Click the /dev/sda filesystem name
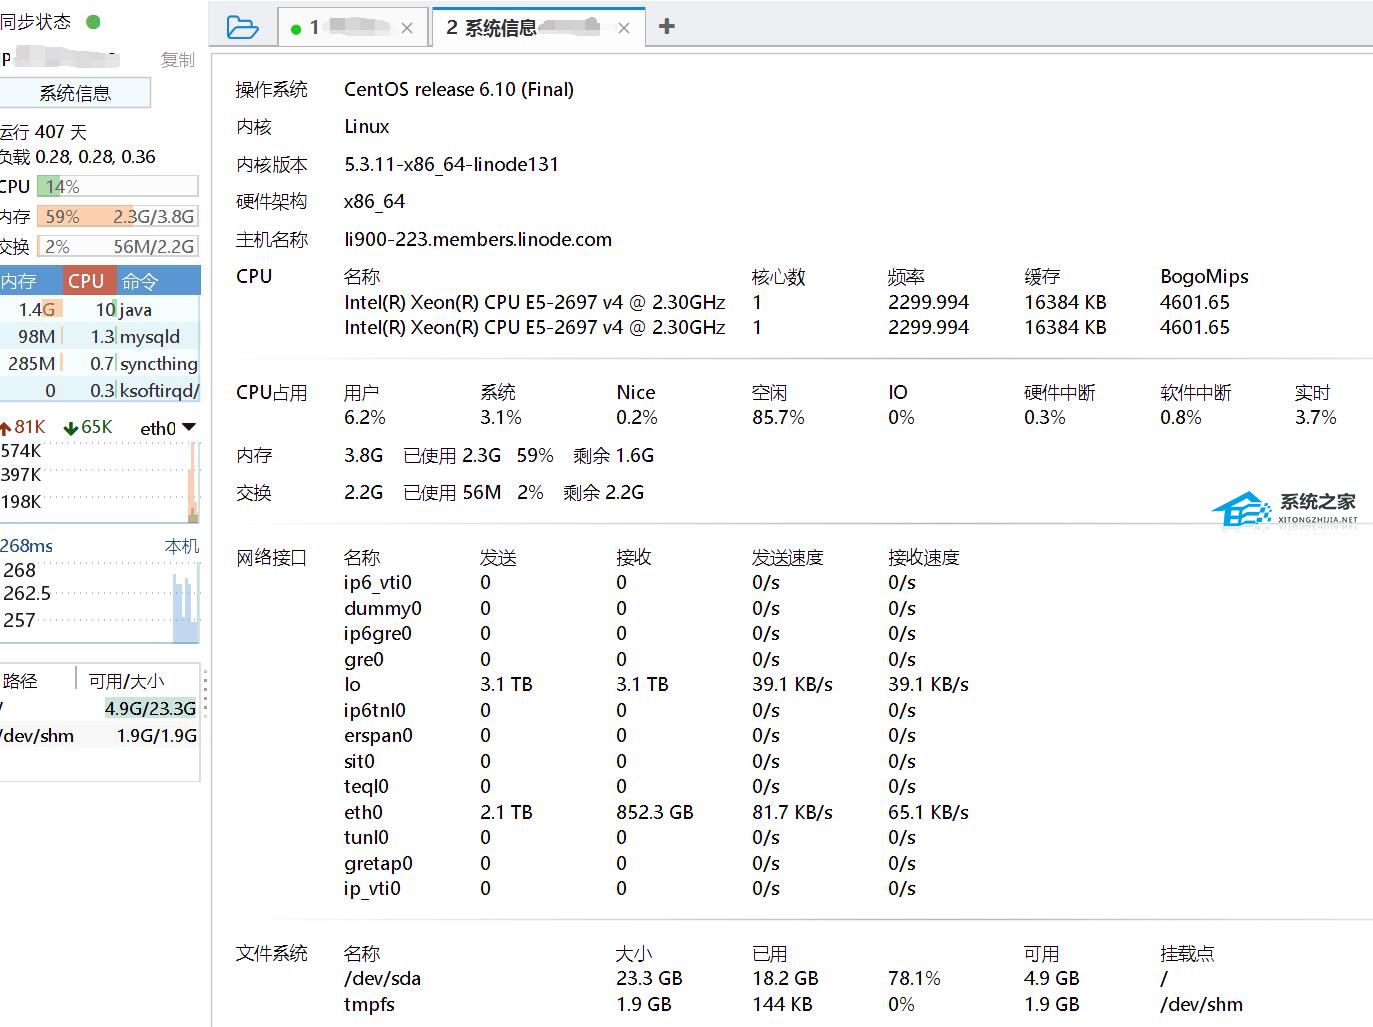1373x1027 pixels. pos(382,978)
